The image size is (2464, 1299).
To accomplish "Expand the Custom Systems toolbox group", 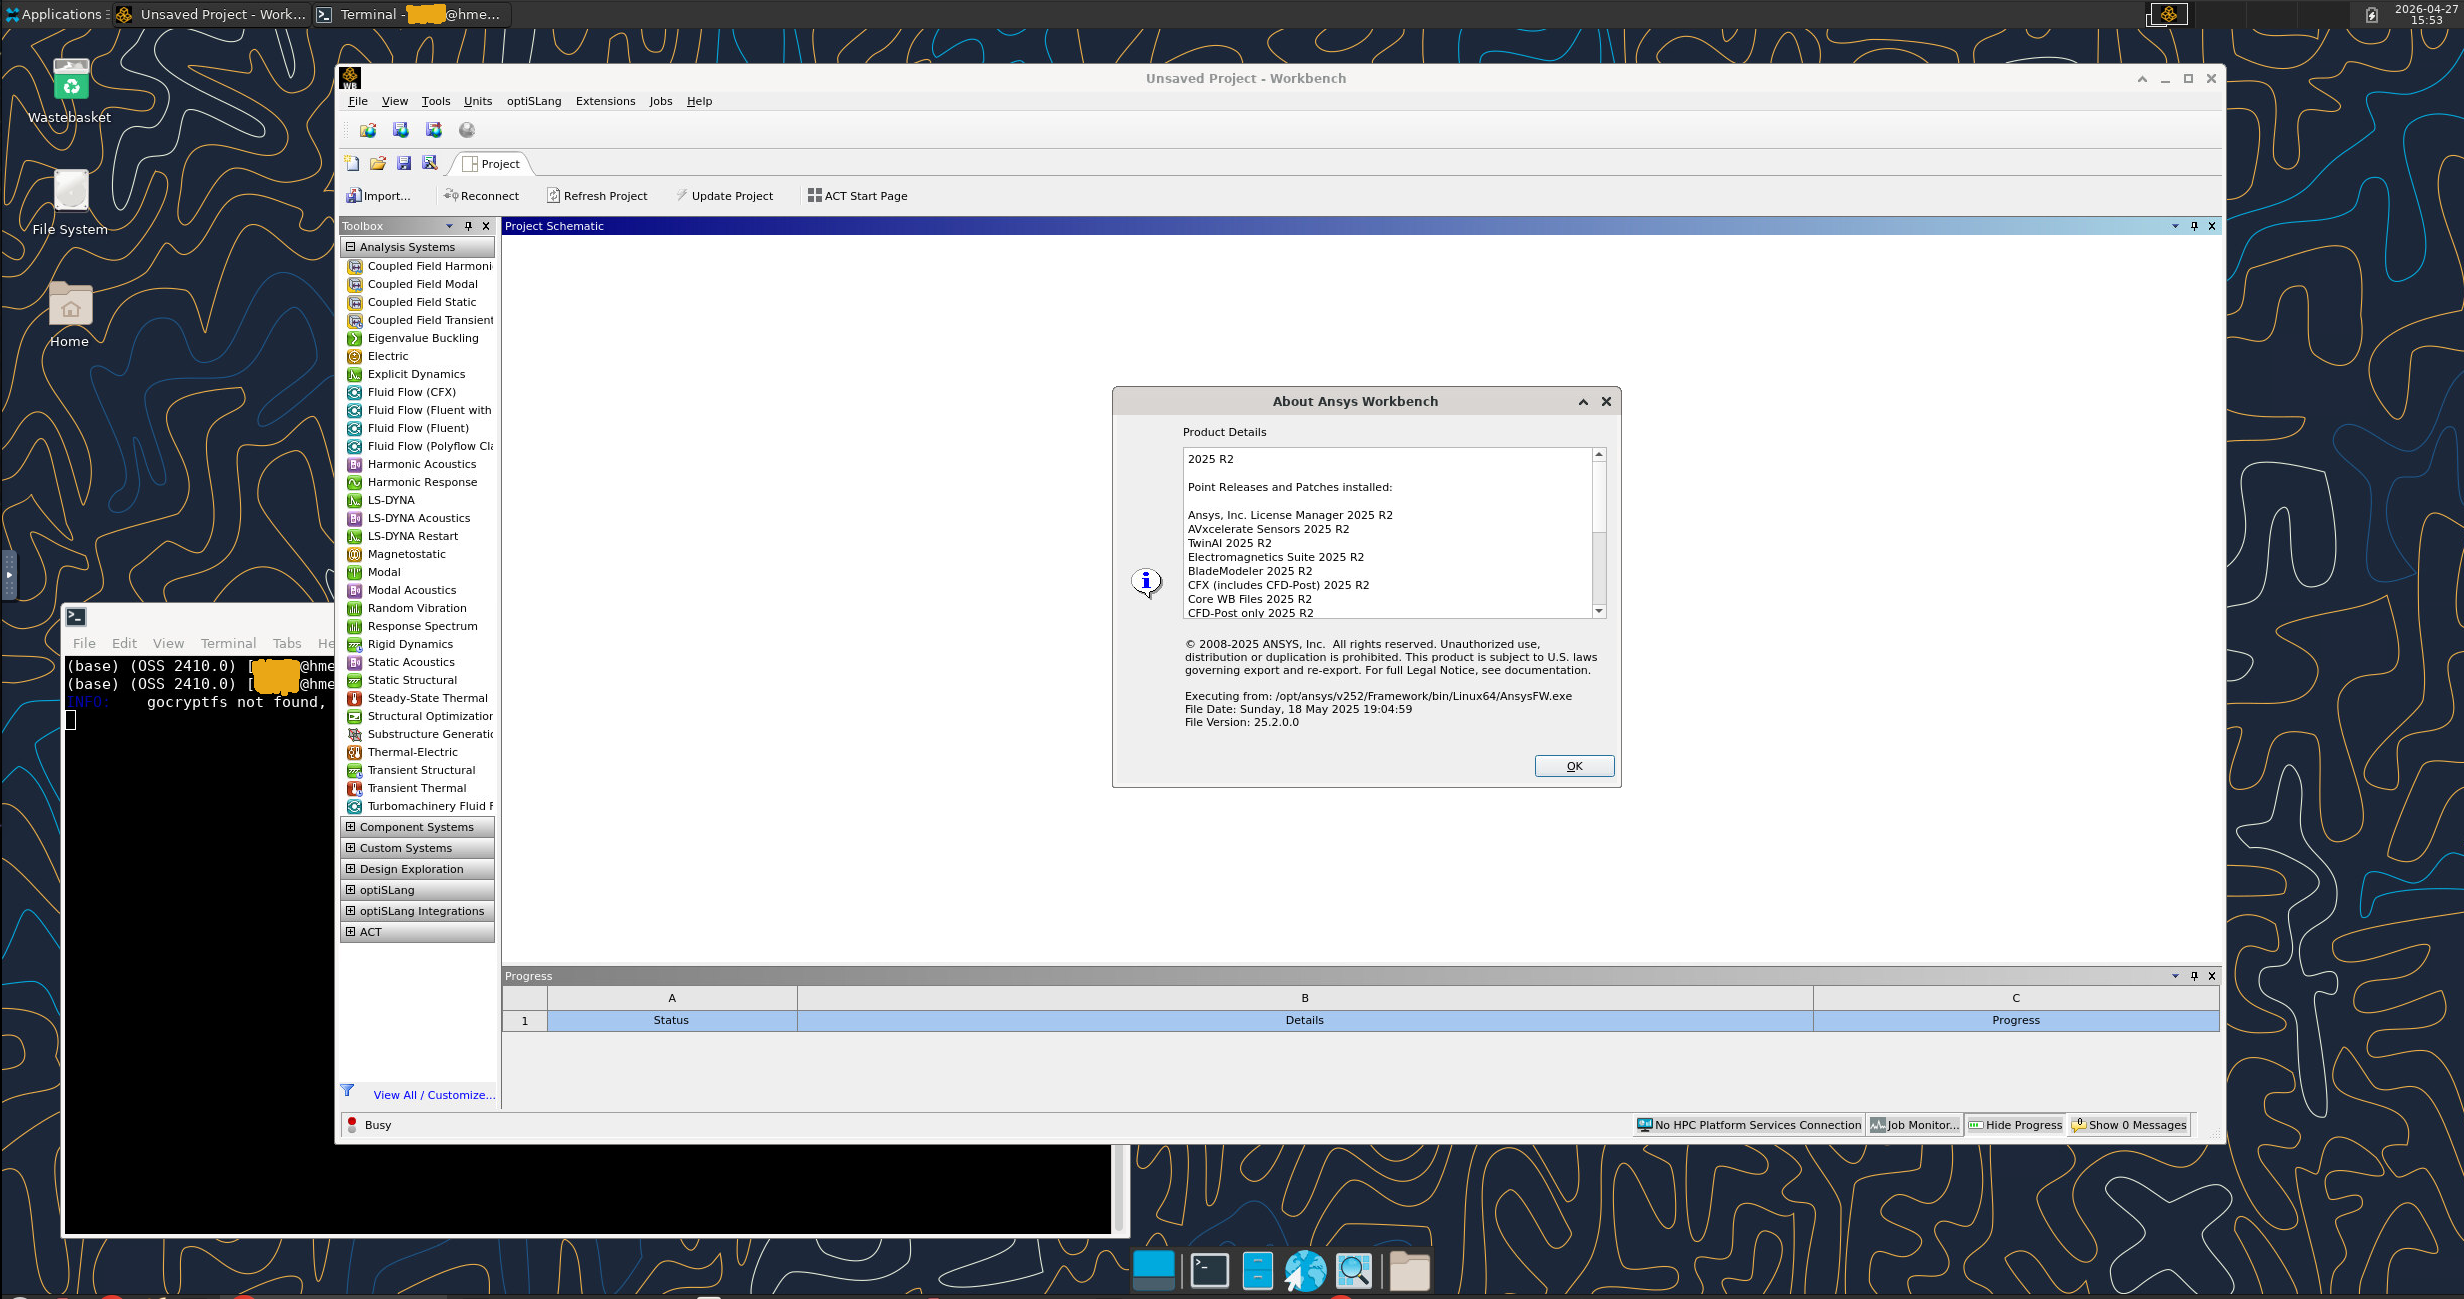I will pyautogui.click(x=351, y=847).
